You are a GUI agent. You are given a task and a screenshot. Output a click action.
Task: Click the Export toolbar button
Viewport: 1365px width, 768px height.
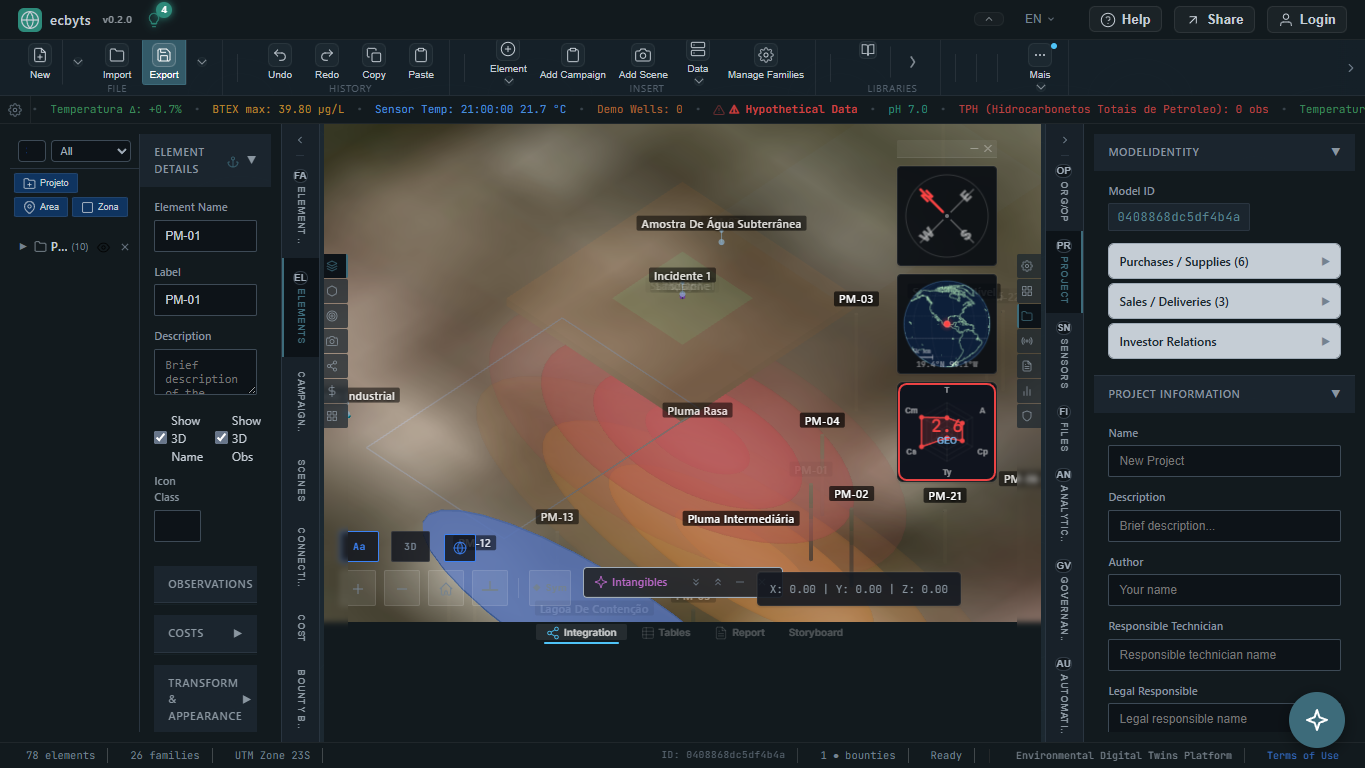tap(164, 62)
